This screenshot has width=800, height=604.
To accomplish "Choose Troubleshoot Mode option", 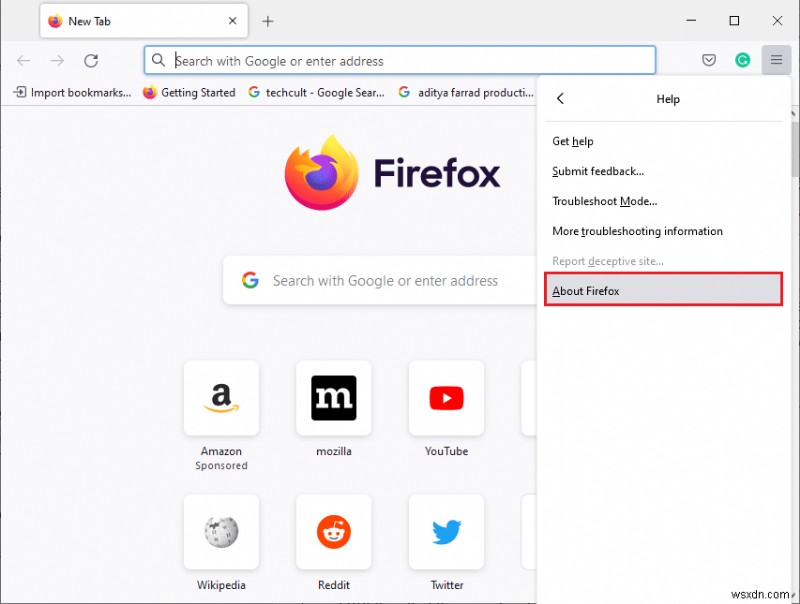I will pyautogui.click(x=663, y=201).
